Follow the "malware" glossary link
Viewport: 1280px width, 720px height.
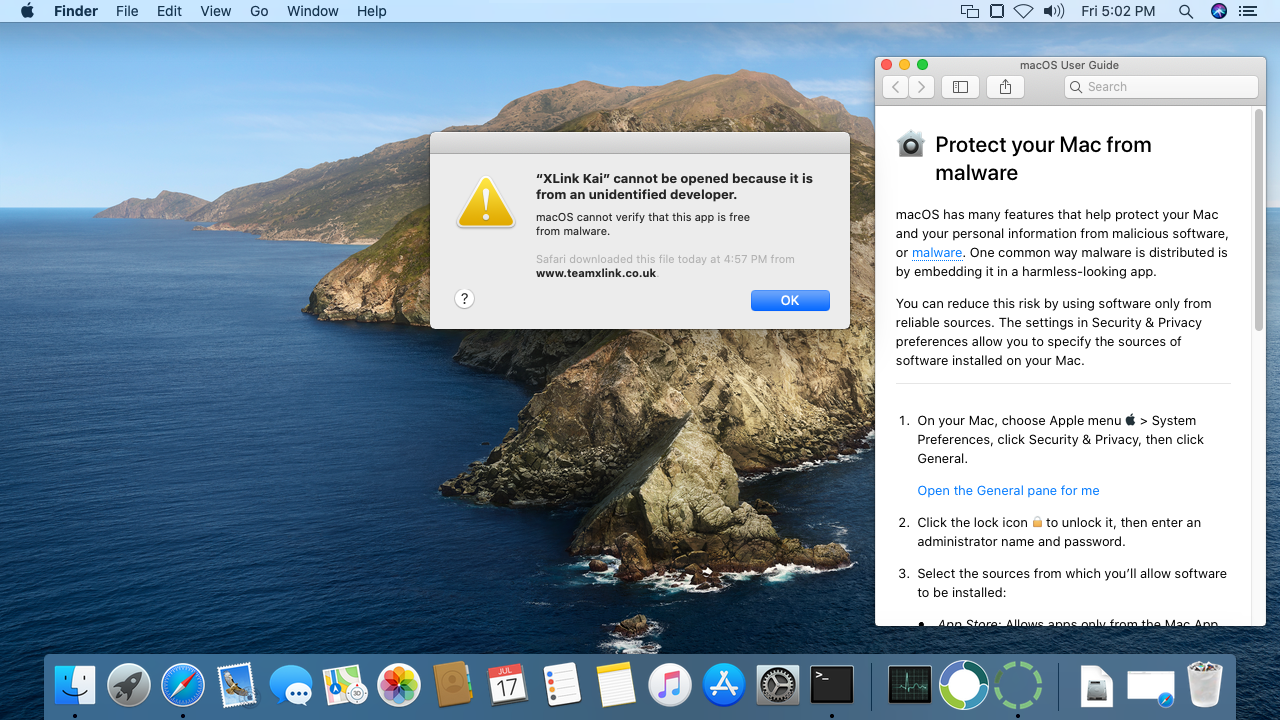pyautogui.click(x=937, y=253)
